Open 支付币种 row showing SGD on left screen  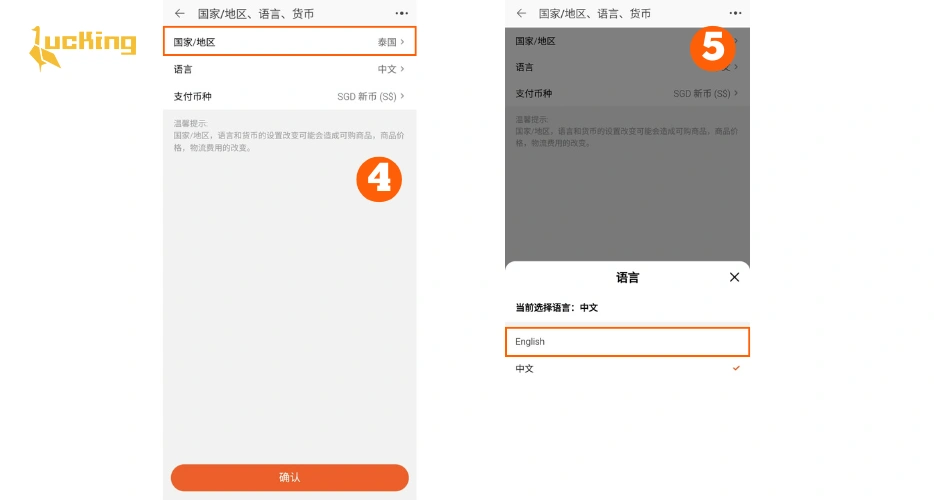pos(289,96)
